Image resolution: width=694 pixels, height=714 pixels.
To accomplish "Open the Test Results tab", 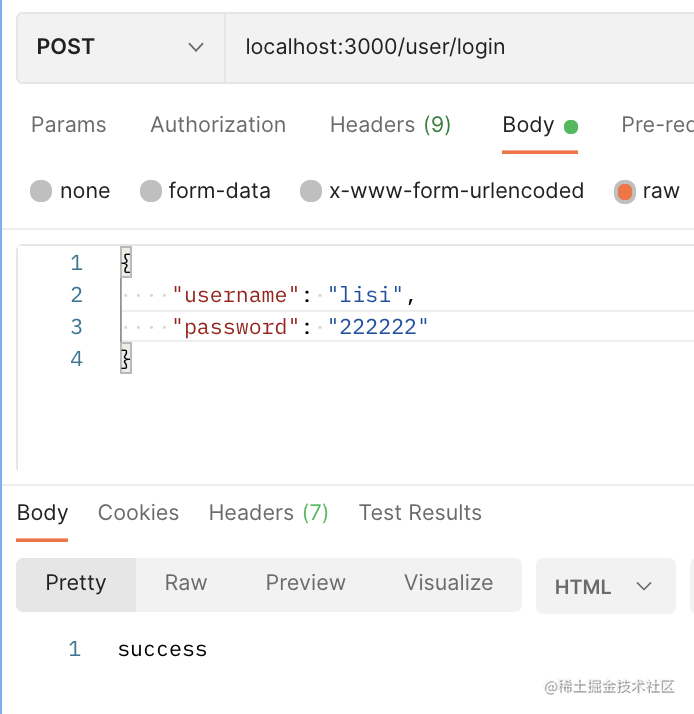I will [420, 513].
